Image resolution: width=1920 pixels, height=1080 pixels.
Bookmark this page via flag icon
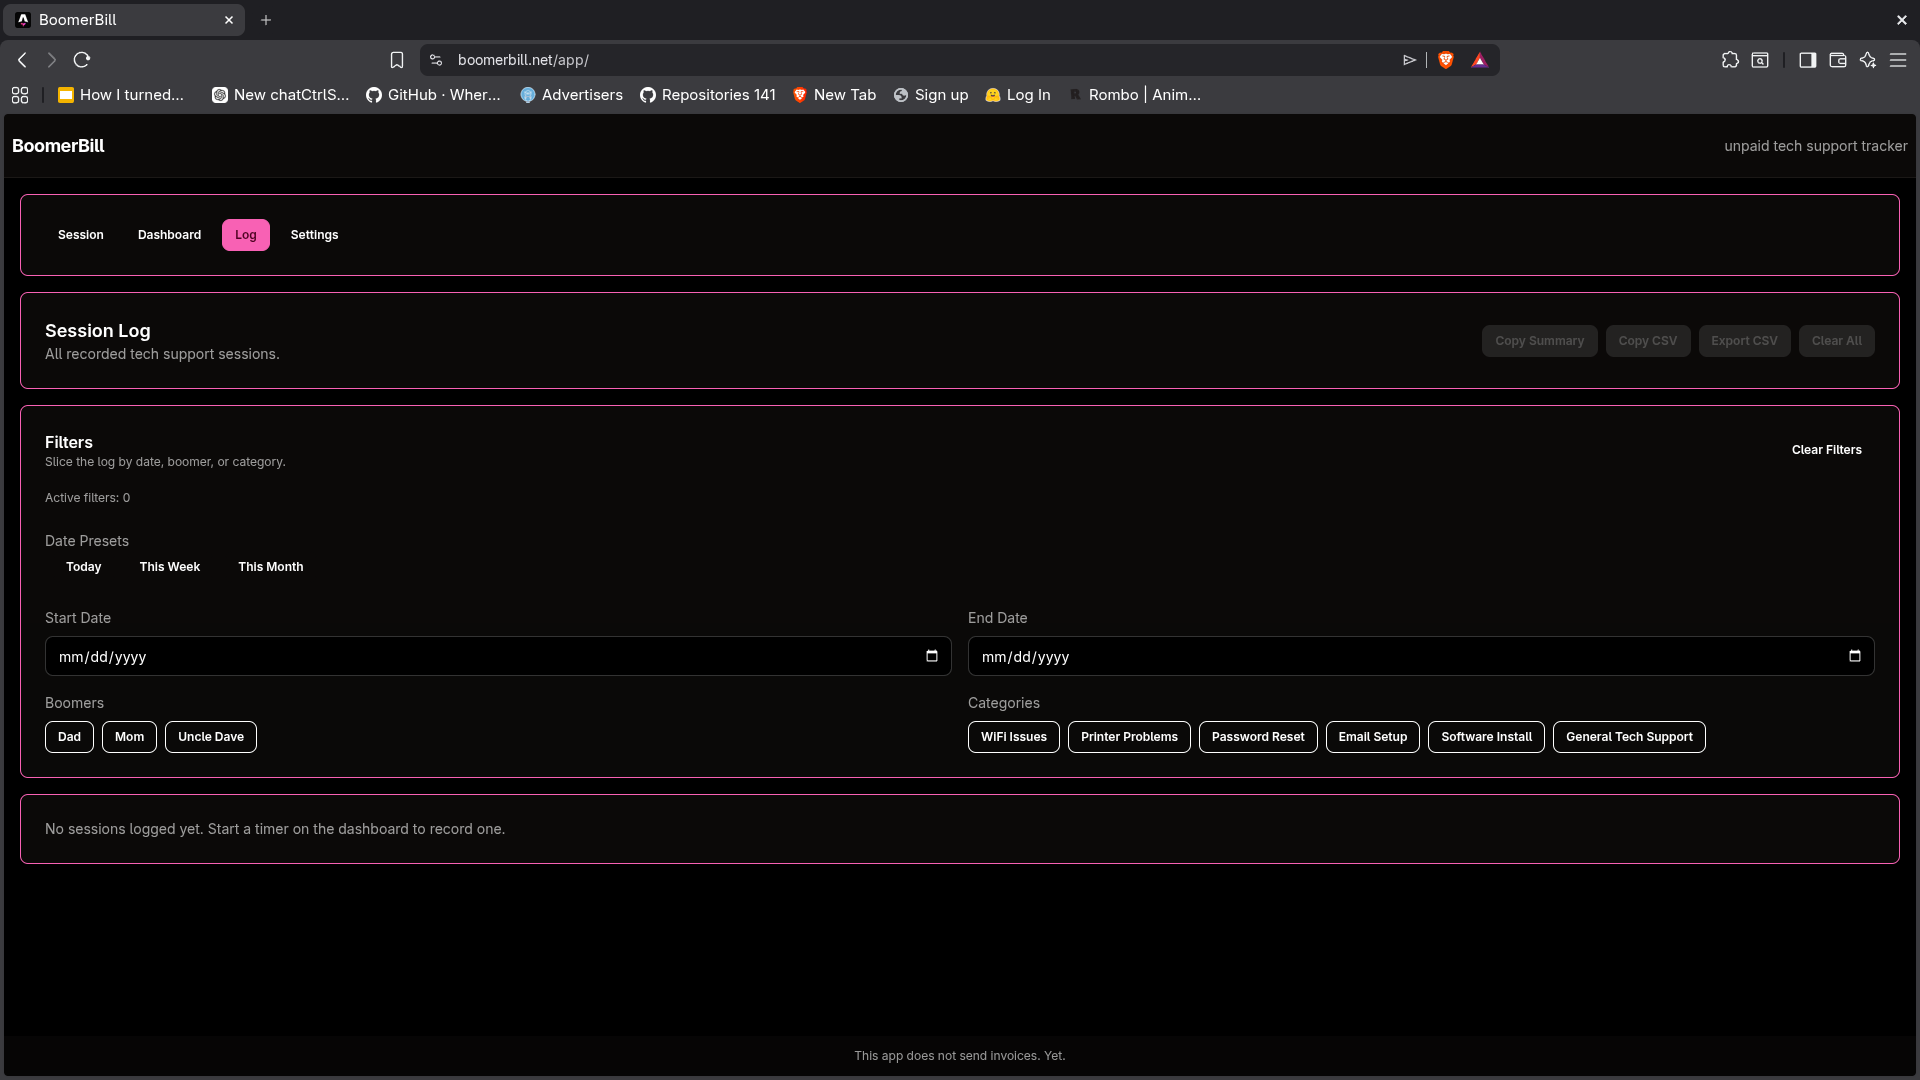(397, 60)
